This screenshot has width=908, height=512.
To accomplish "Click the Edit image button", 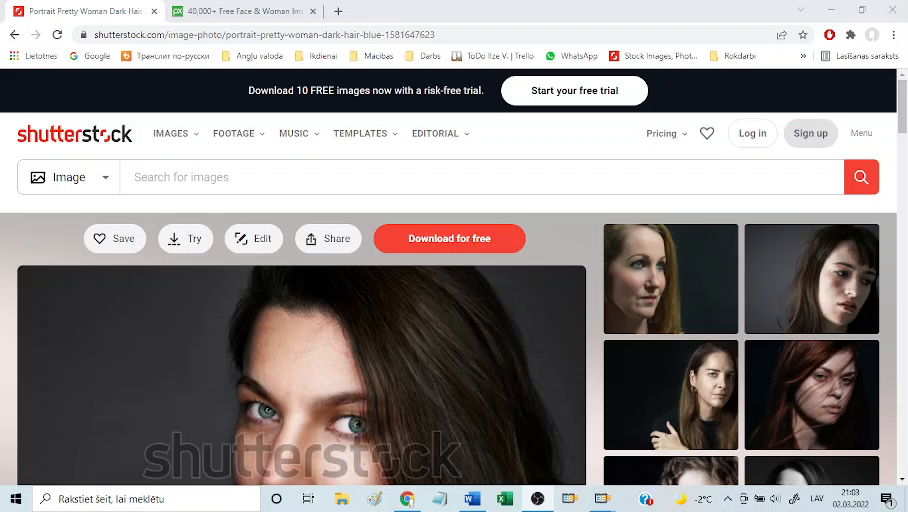I will (x=253, y=239).
